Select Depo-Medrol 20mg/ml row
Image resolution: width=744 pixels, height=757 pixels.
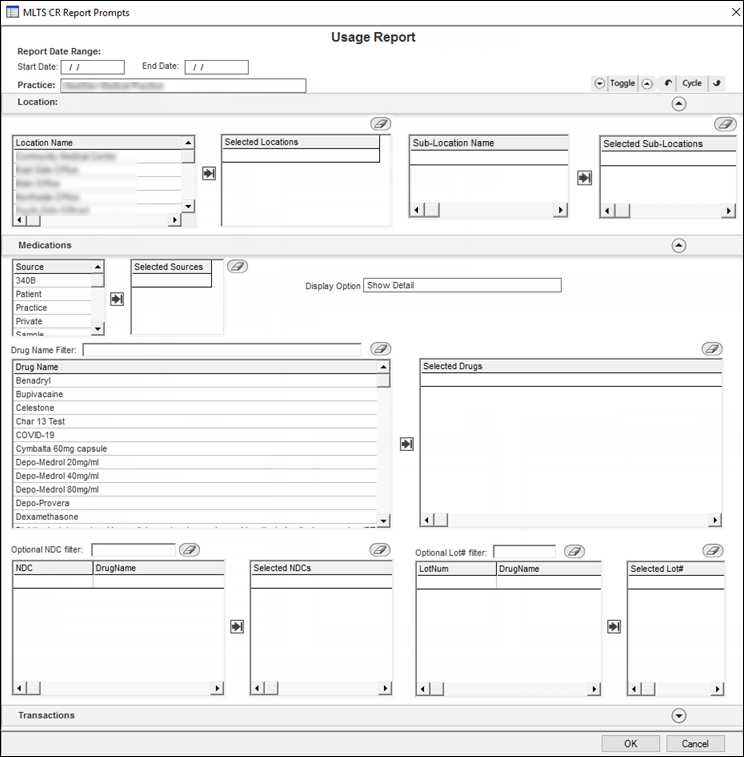(195, 462)
